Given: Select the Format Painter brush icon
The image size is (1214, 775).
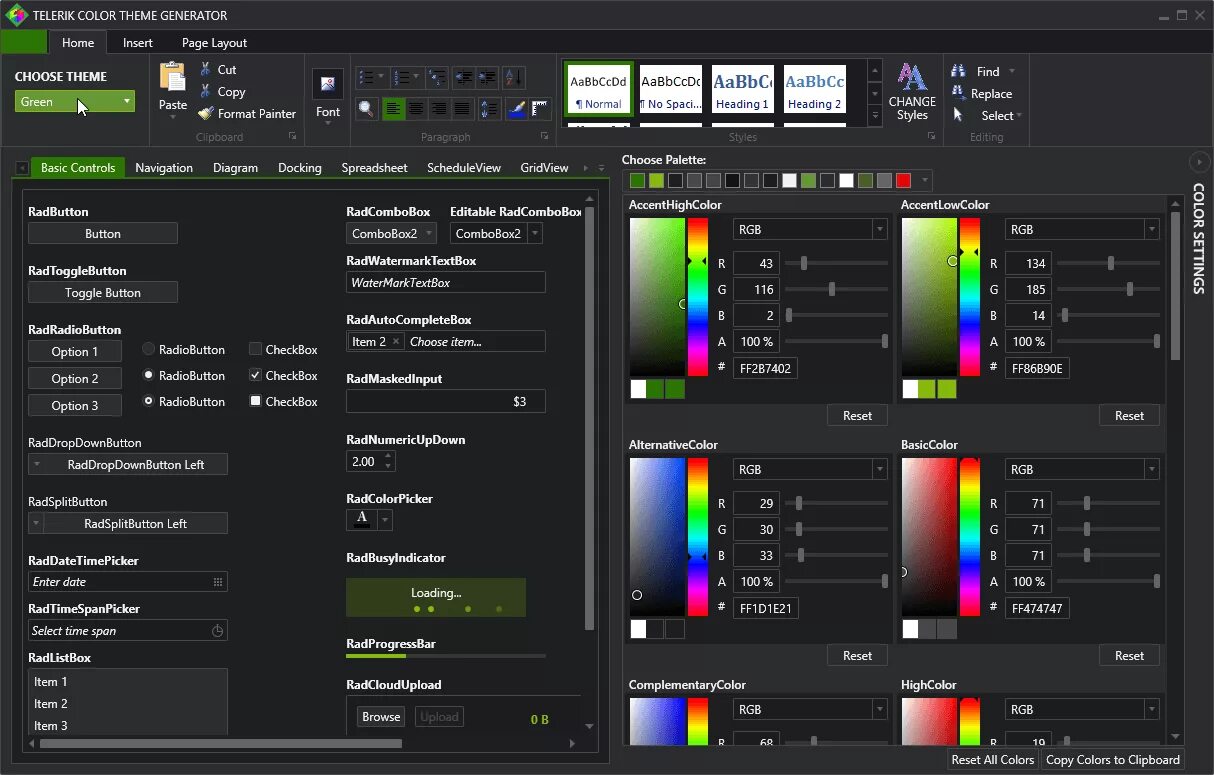Looking at the screenshot, I should point(205,113).
